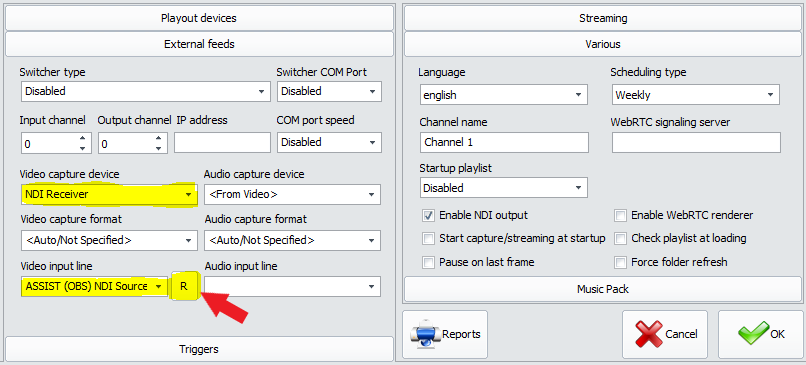This screenshot has width=806, height=365.
Task: Expand the Video capture device dropdown
Action: pos(109,194)
